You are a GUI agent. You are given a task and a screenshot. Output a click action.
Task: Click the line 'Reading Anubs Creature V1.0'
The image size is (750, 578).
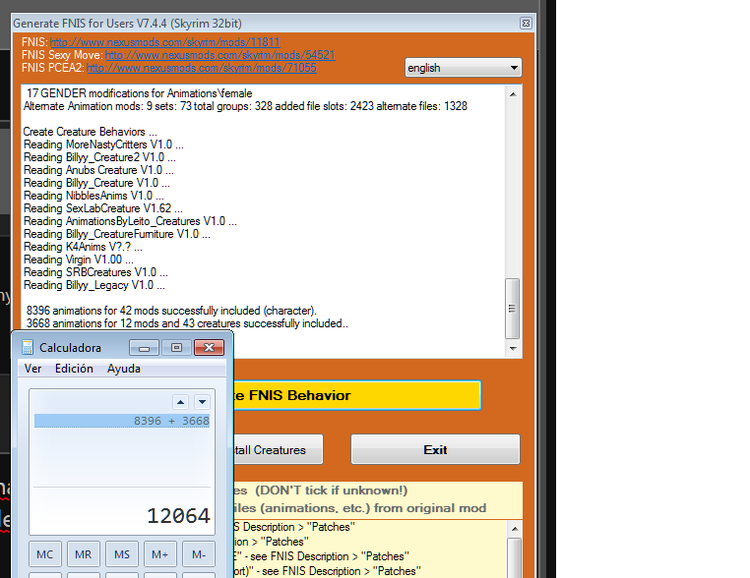(99, 170)
